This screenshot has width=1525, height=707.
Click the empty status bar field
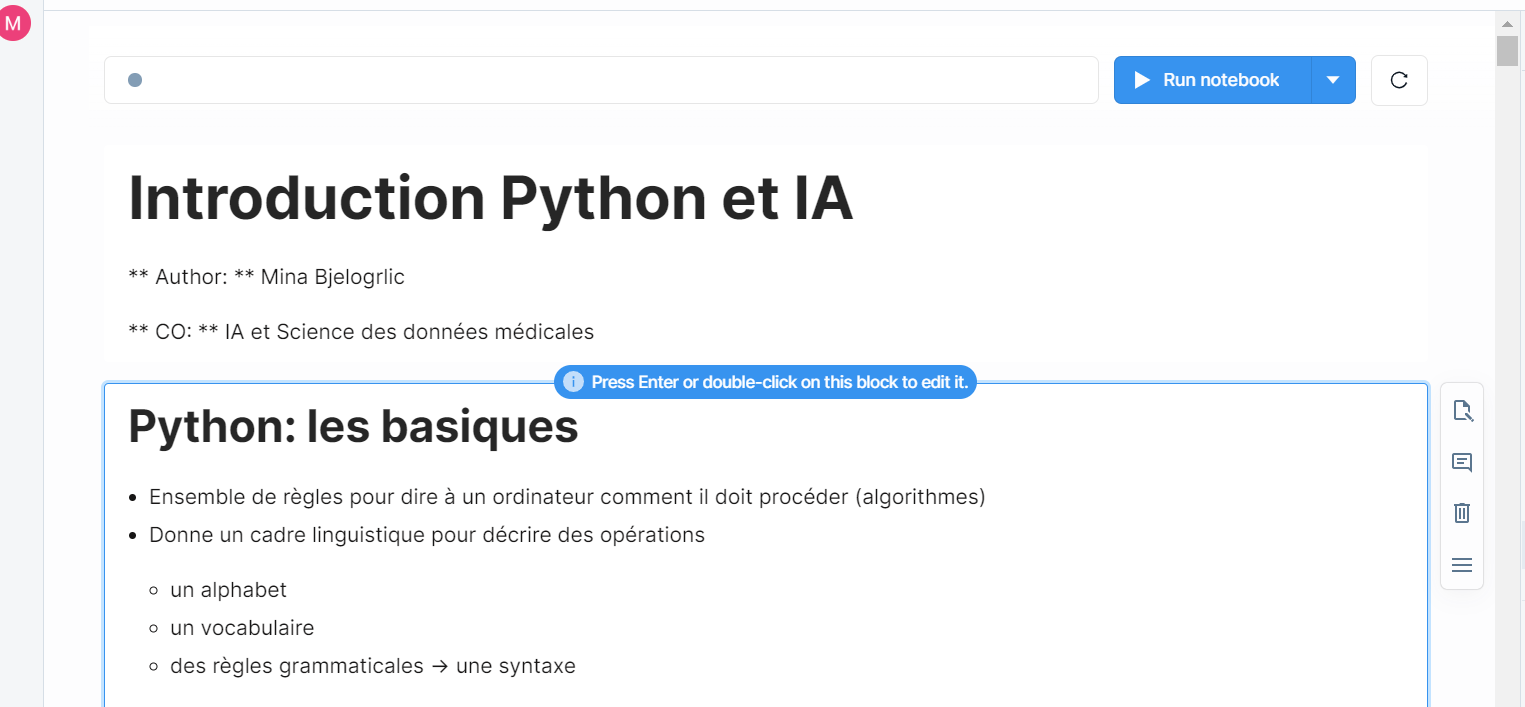(600, 80)
